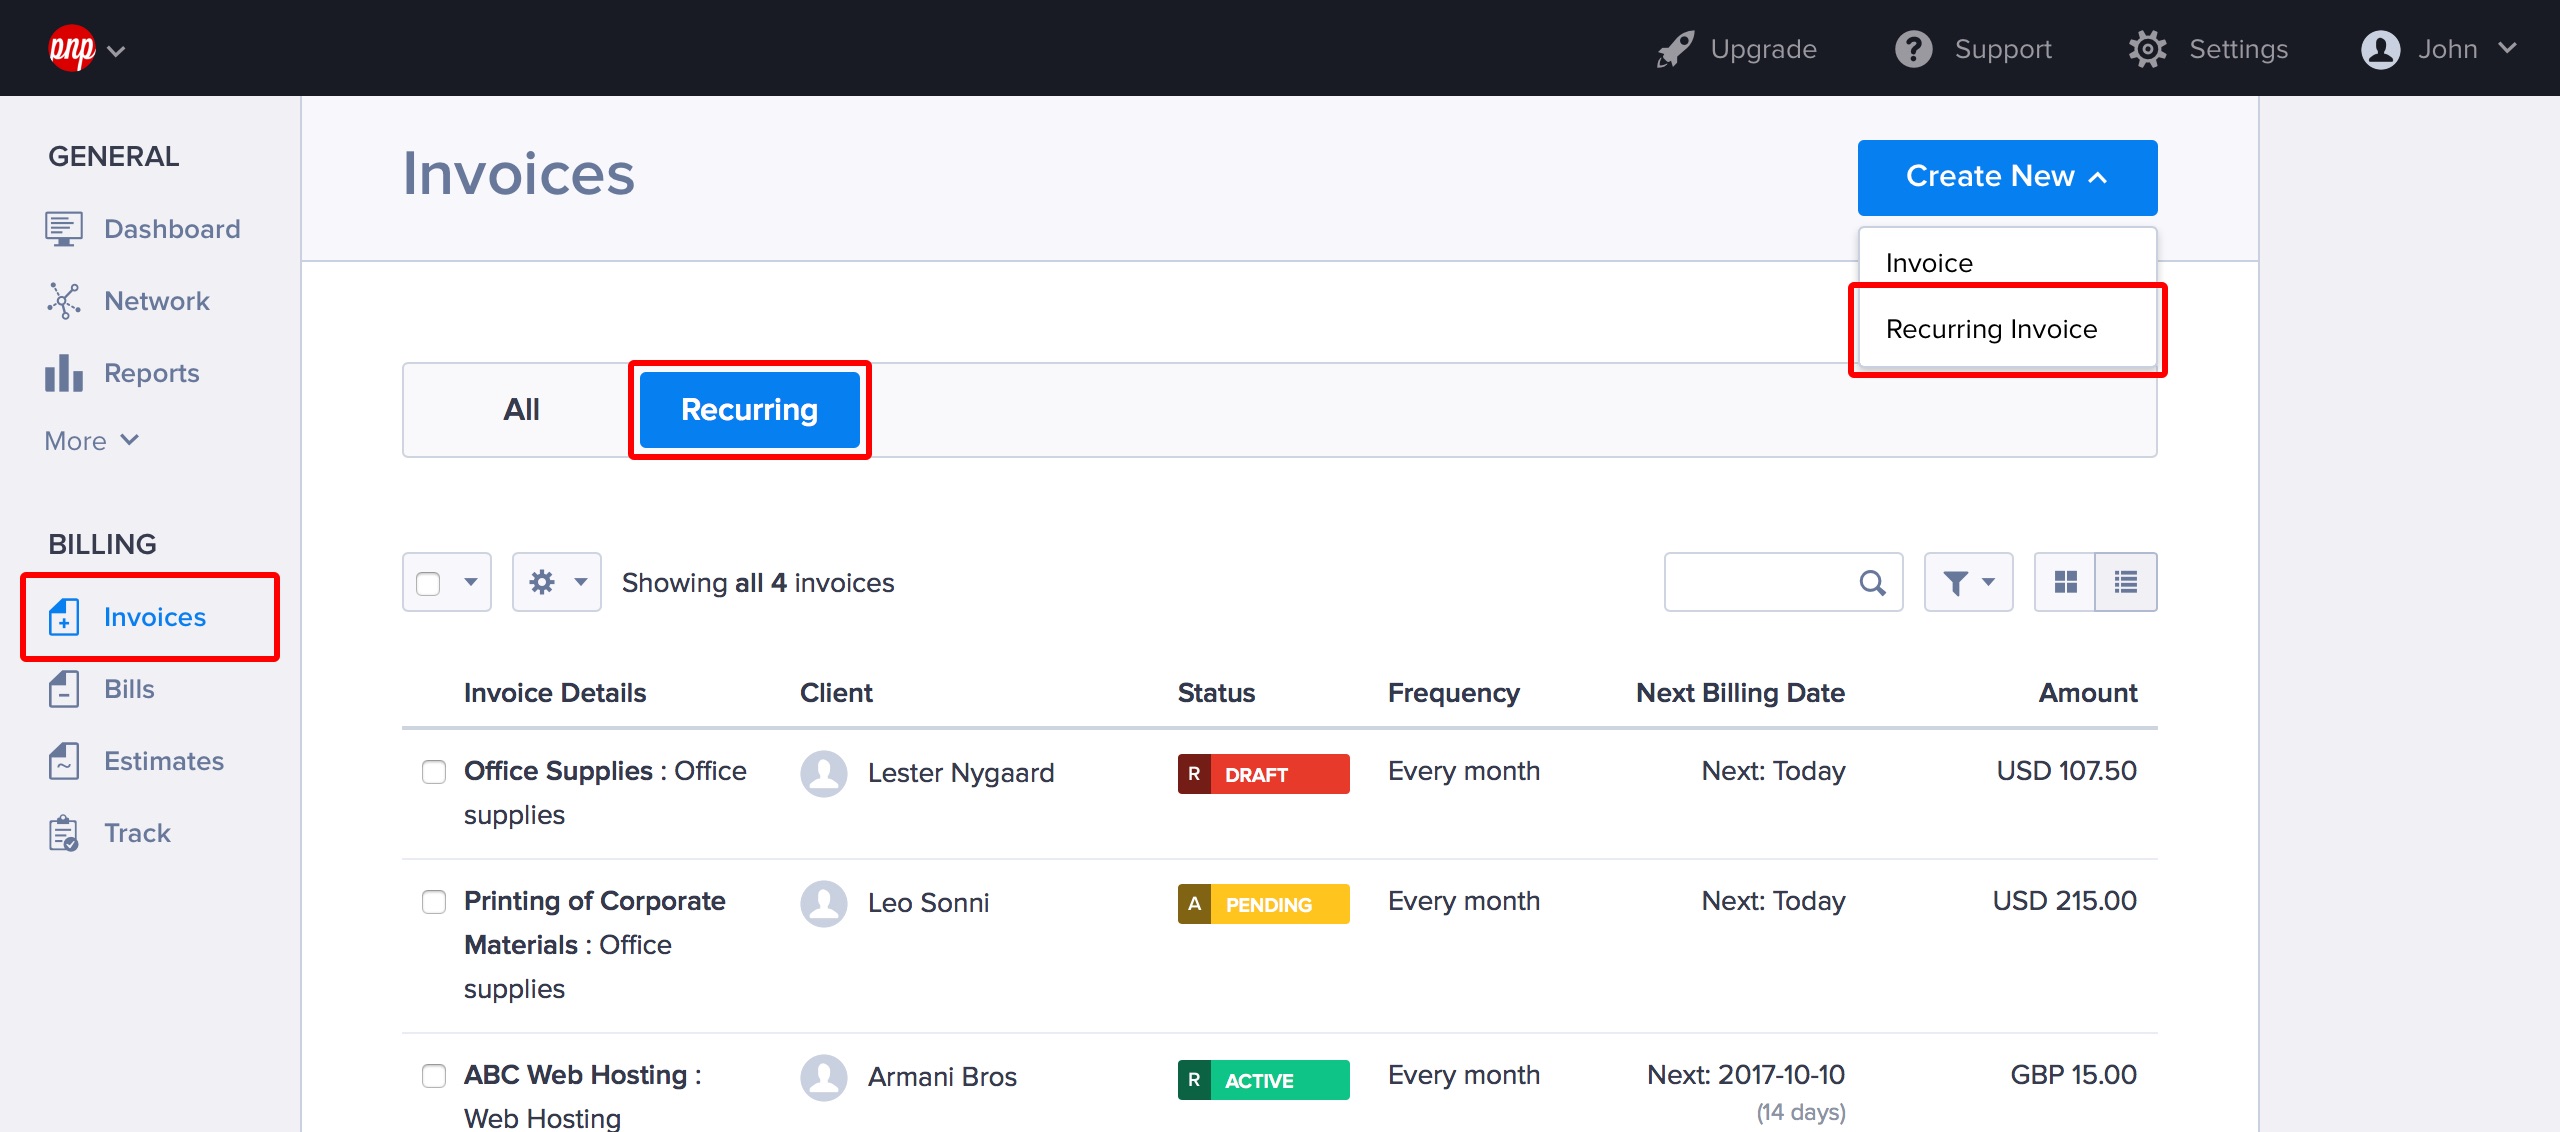Switch to list view layout

click(2126, 582)
